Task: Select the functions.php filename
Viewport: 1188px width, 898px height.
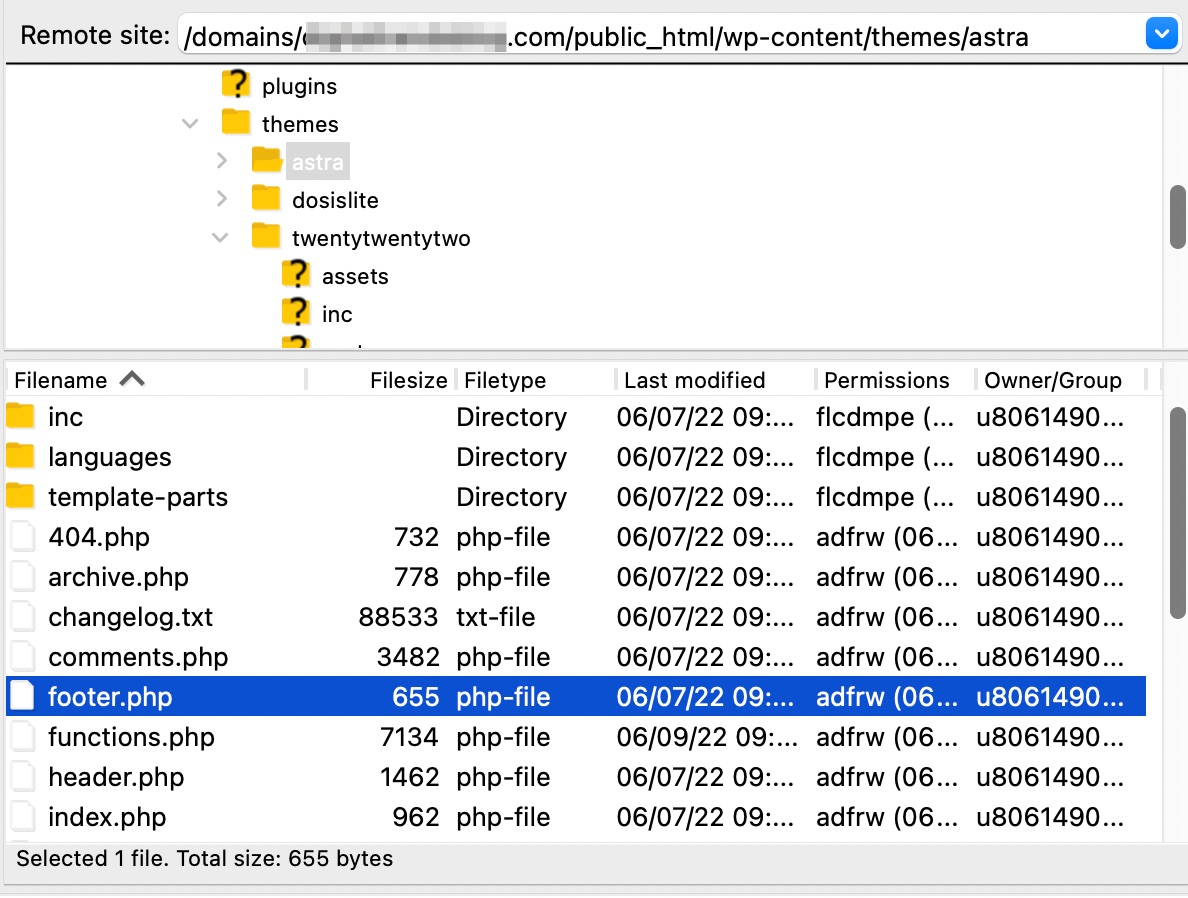Action: [x=131, y=737]
